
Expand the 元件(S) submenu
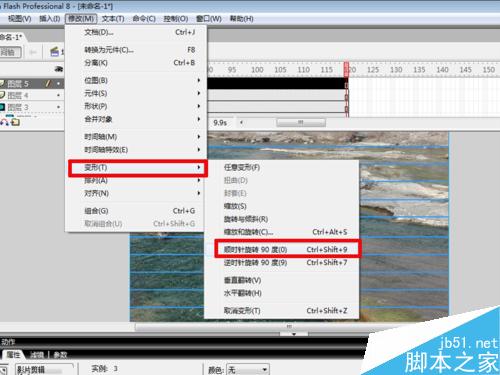[199, 93]
